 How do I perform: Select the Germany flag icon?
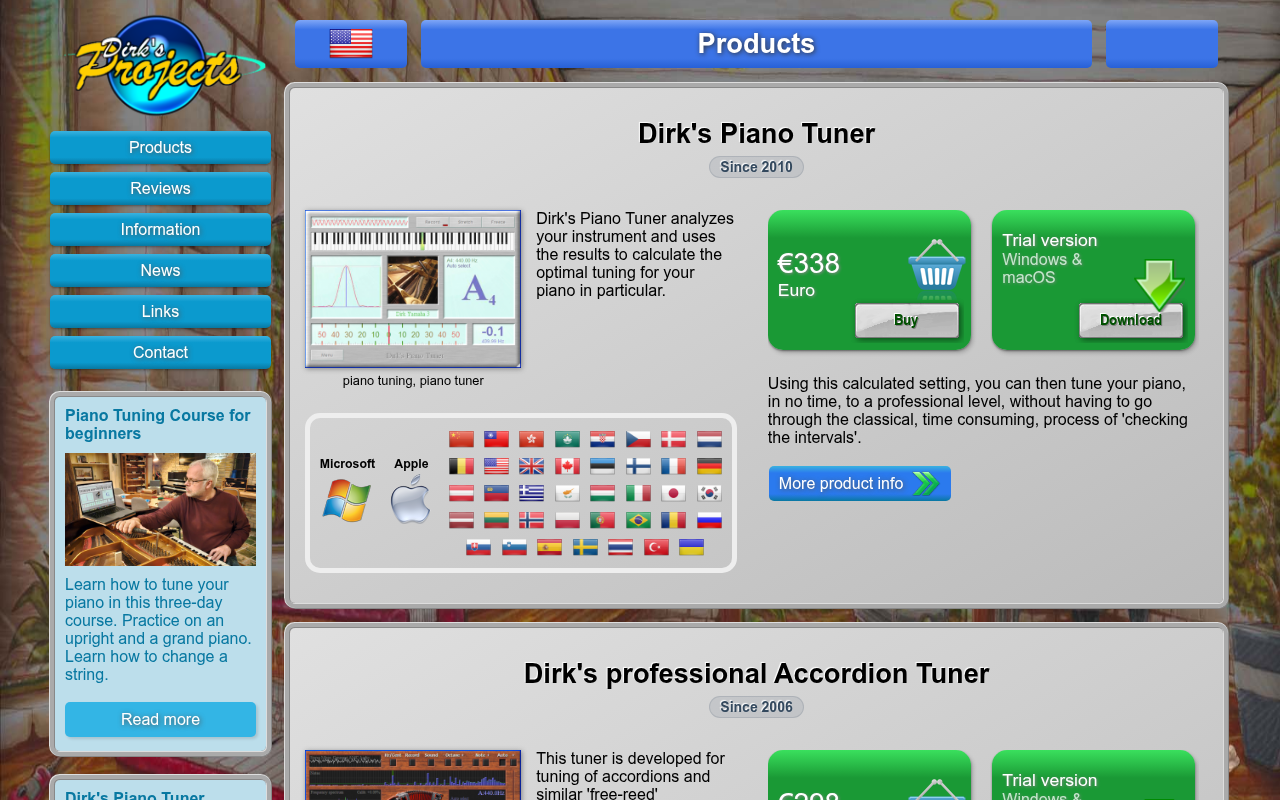coord(709,466)
